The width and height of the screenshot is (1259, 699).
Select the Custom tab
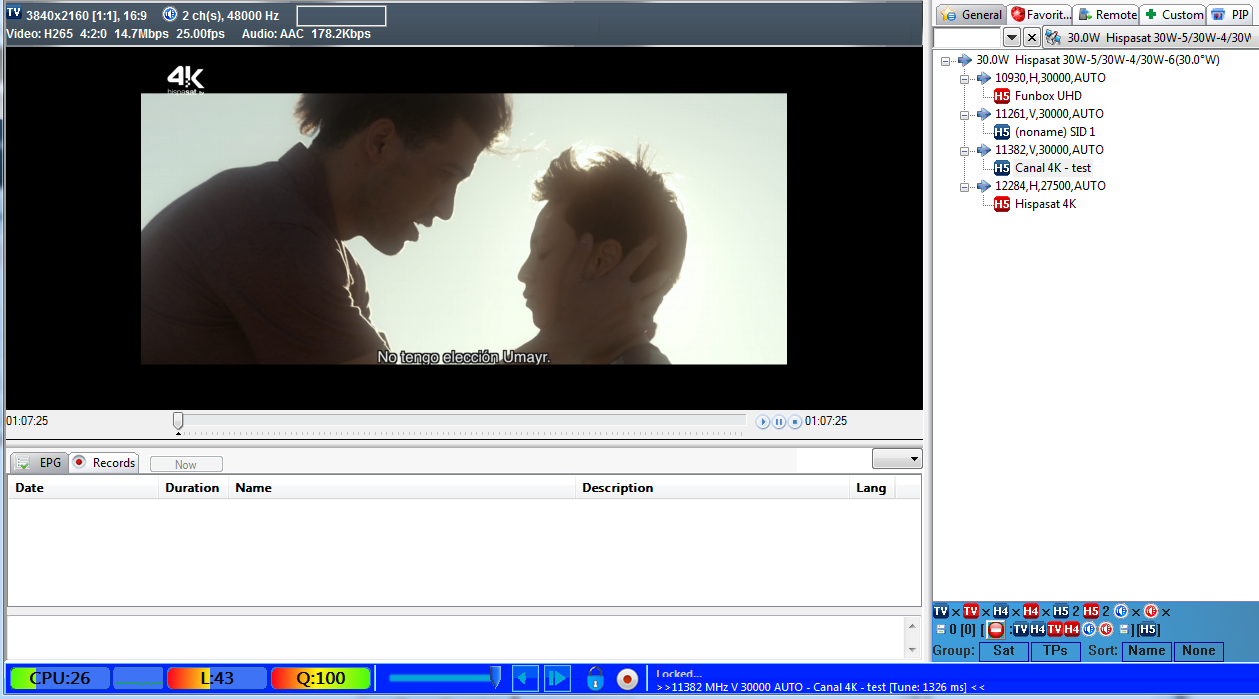pos(1172,14)
